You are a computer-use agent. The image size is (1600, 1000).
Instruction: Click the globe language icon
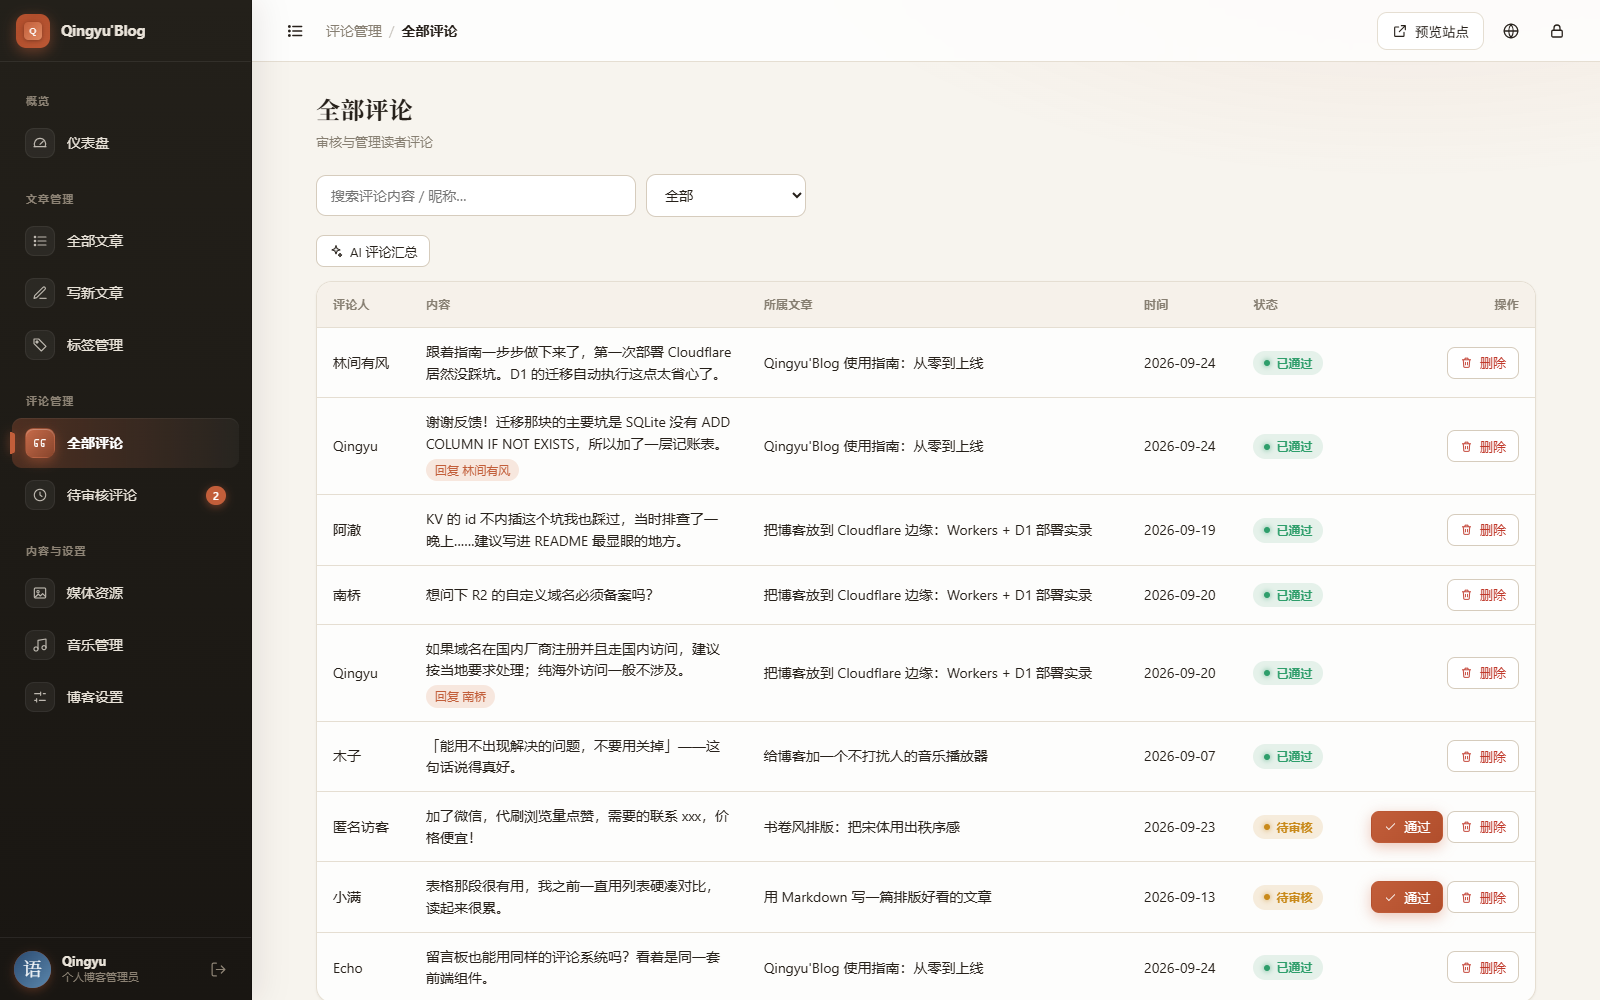tap(1511, 31)
